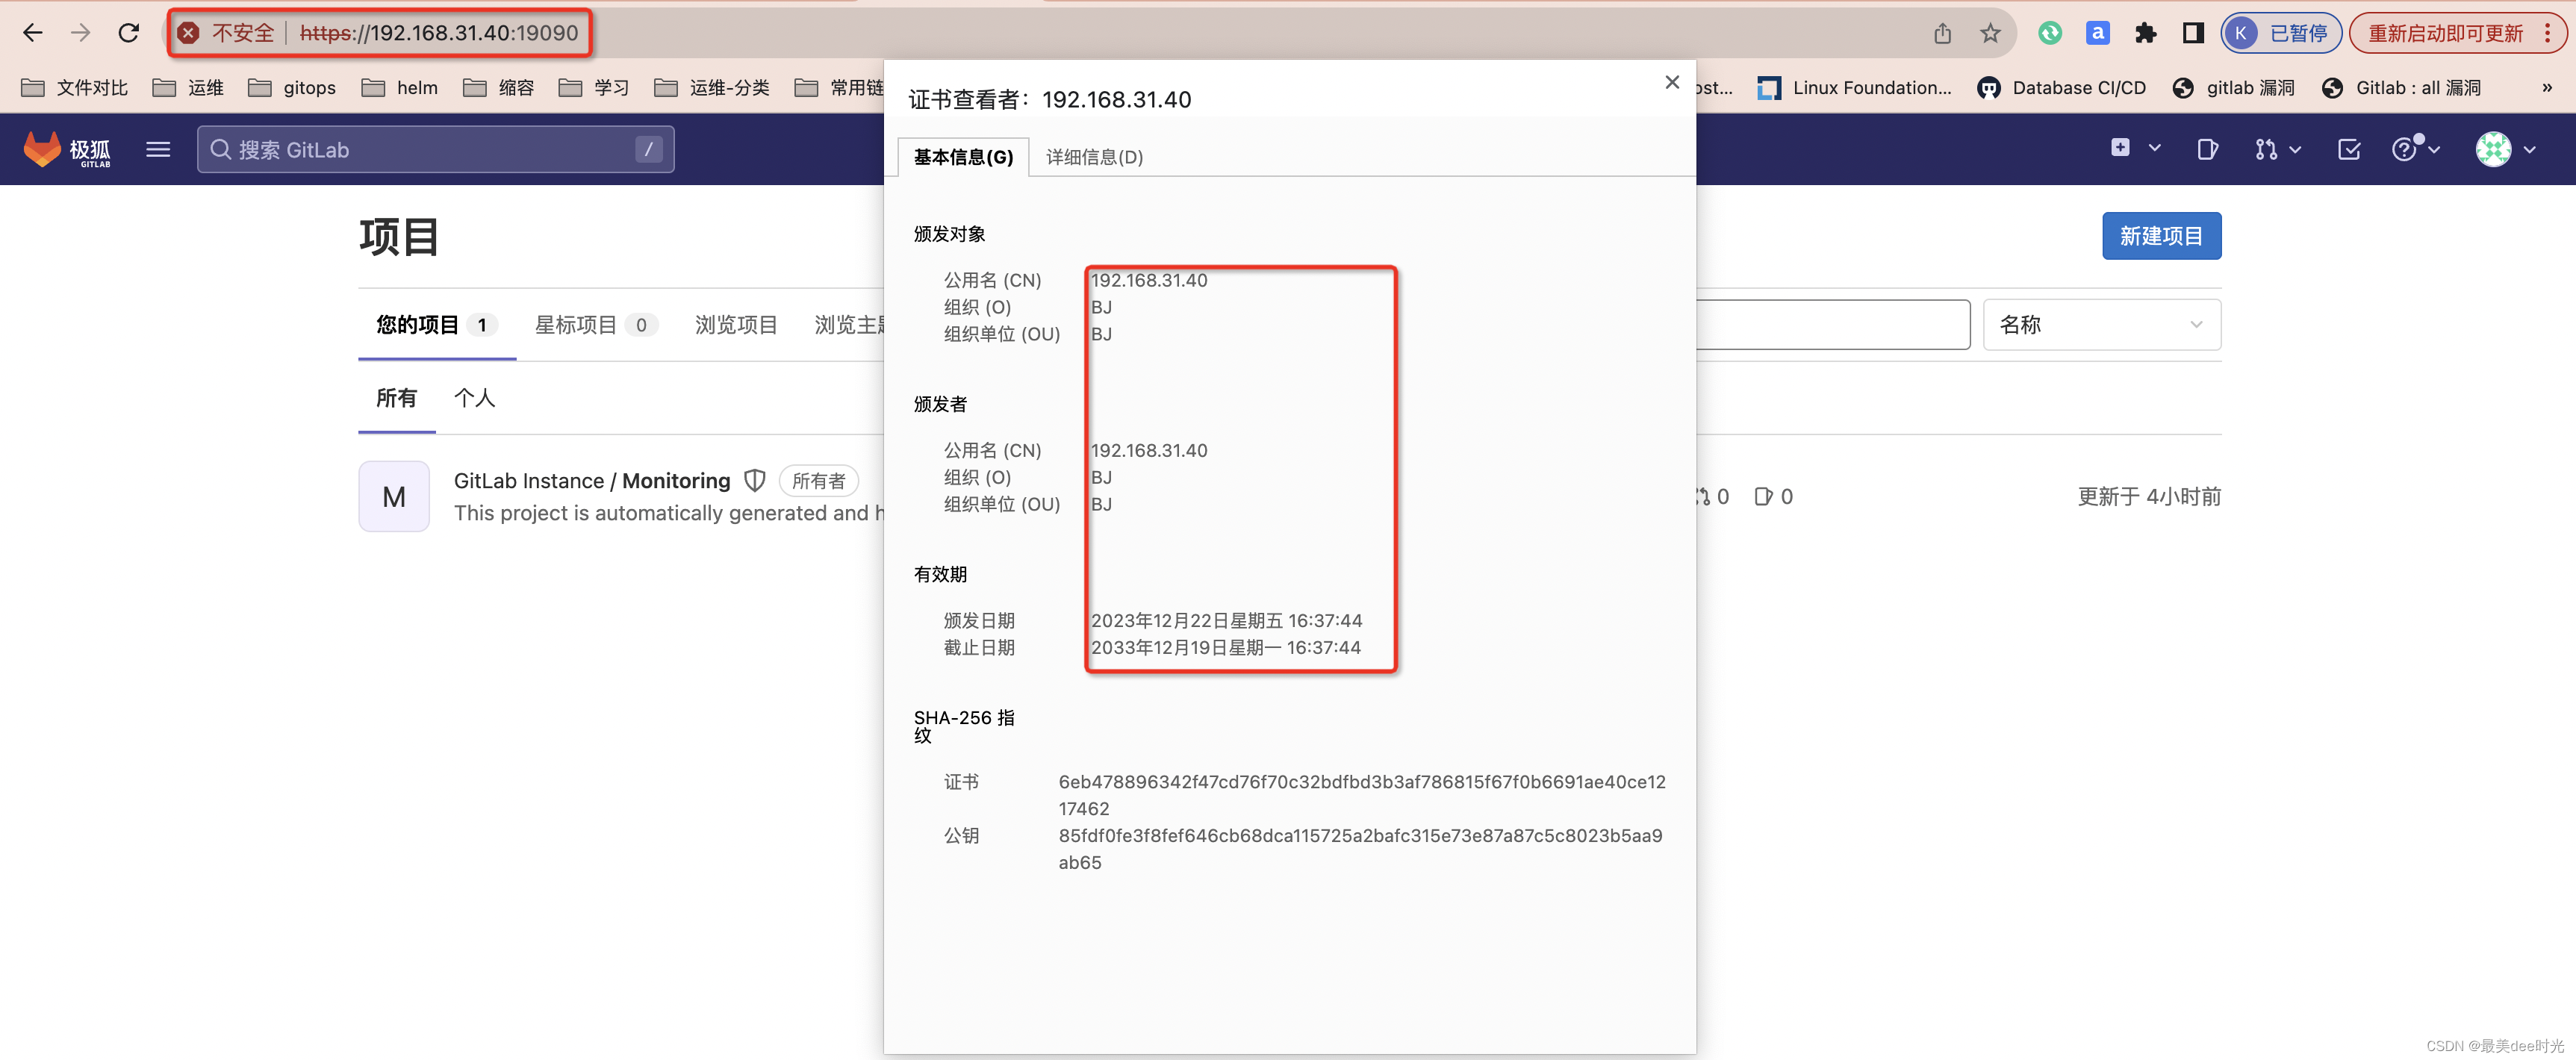
Task: Expand the user avatar dropdown
Action: click(2507, 149)
